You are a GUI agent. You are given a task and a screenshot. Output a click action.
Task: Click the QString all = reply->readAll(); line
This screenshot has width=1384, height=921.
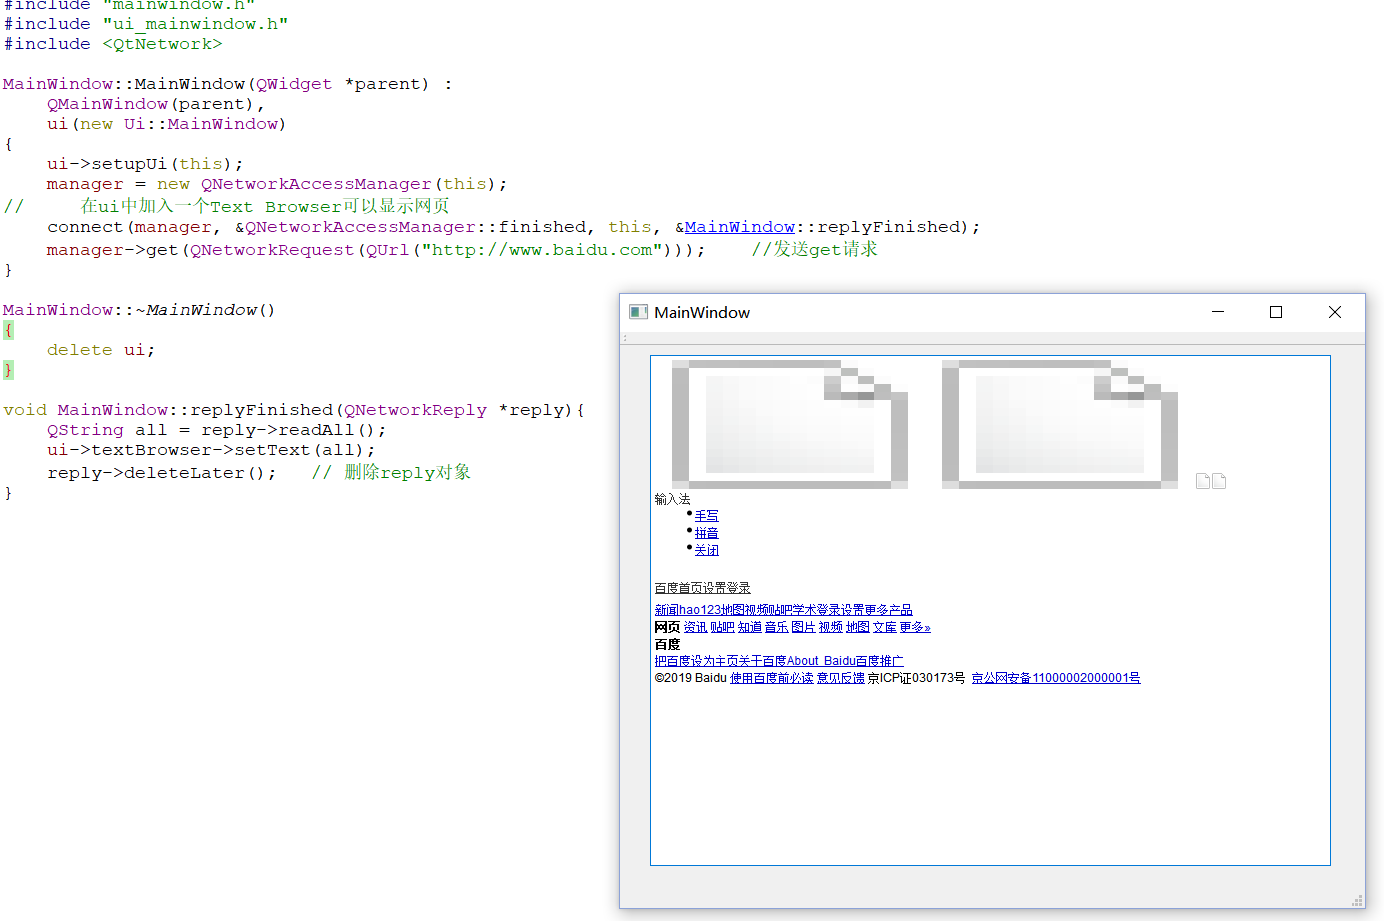point(217,430)
